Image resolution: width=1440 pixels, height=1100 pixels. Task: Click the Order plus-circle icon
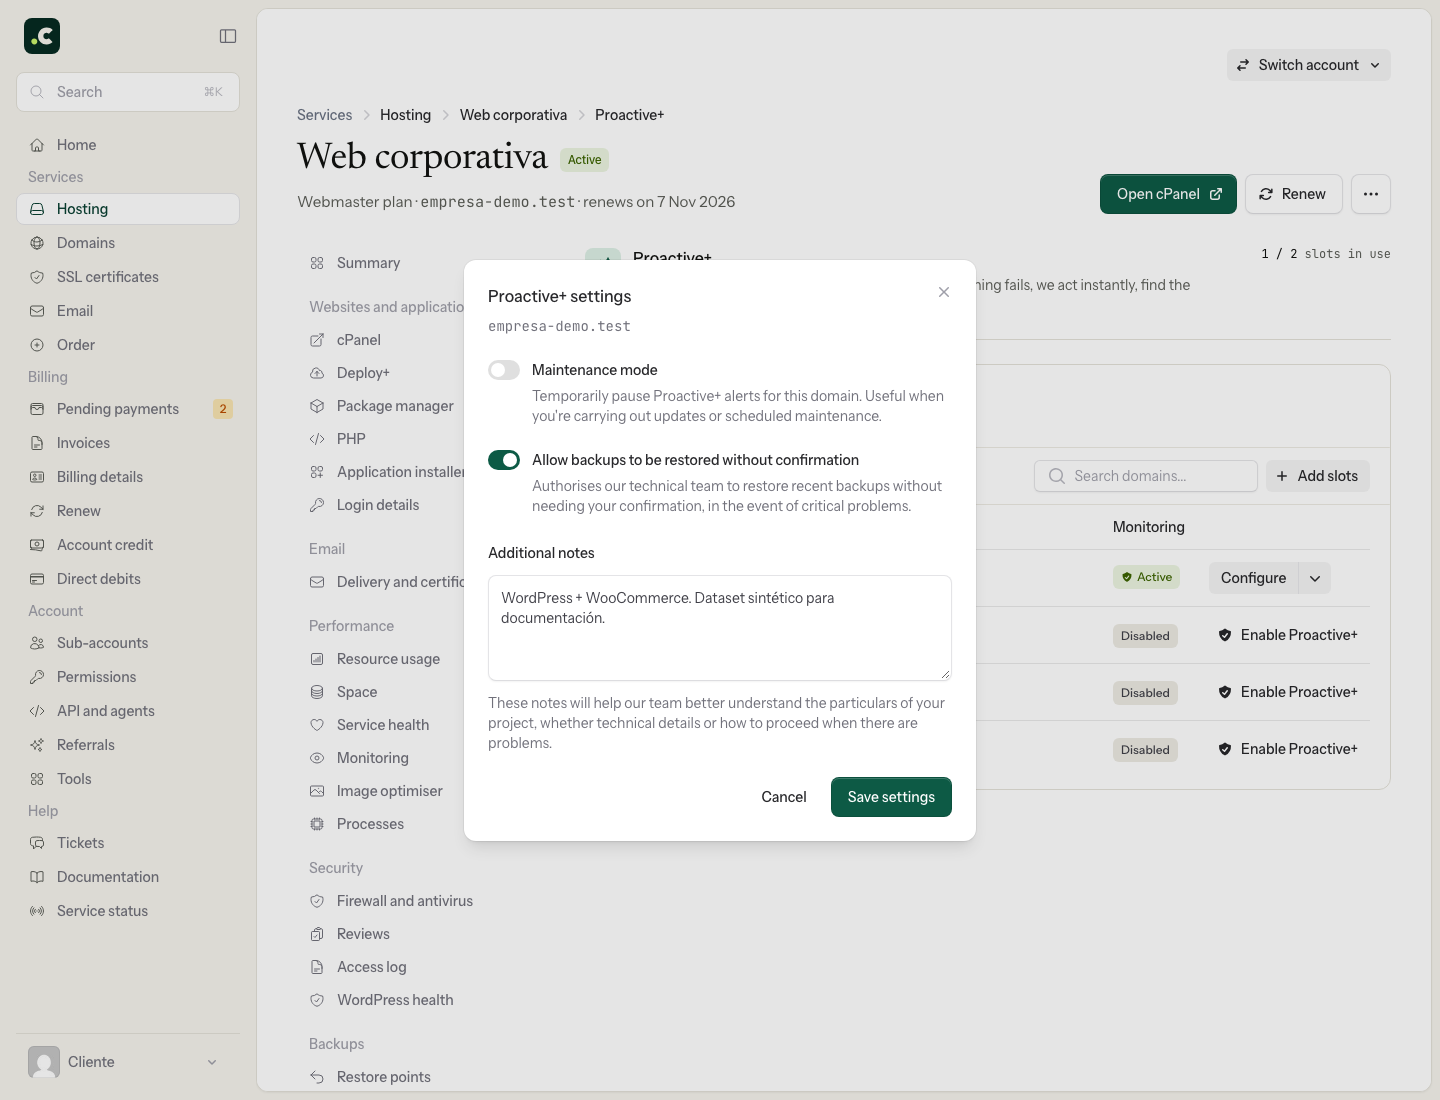click(x=37, y=345)
